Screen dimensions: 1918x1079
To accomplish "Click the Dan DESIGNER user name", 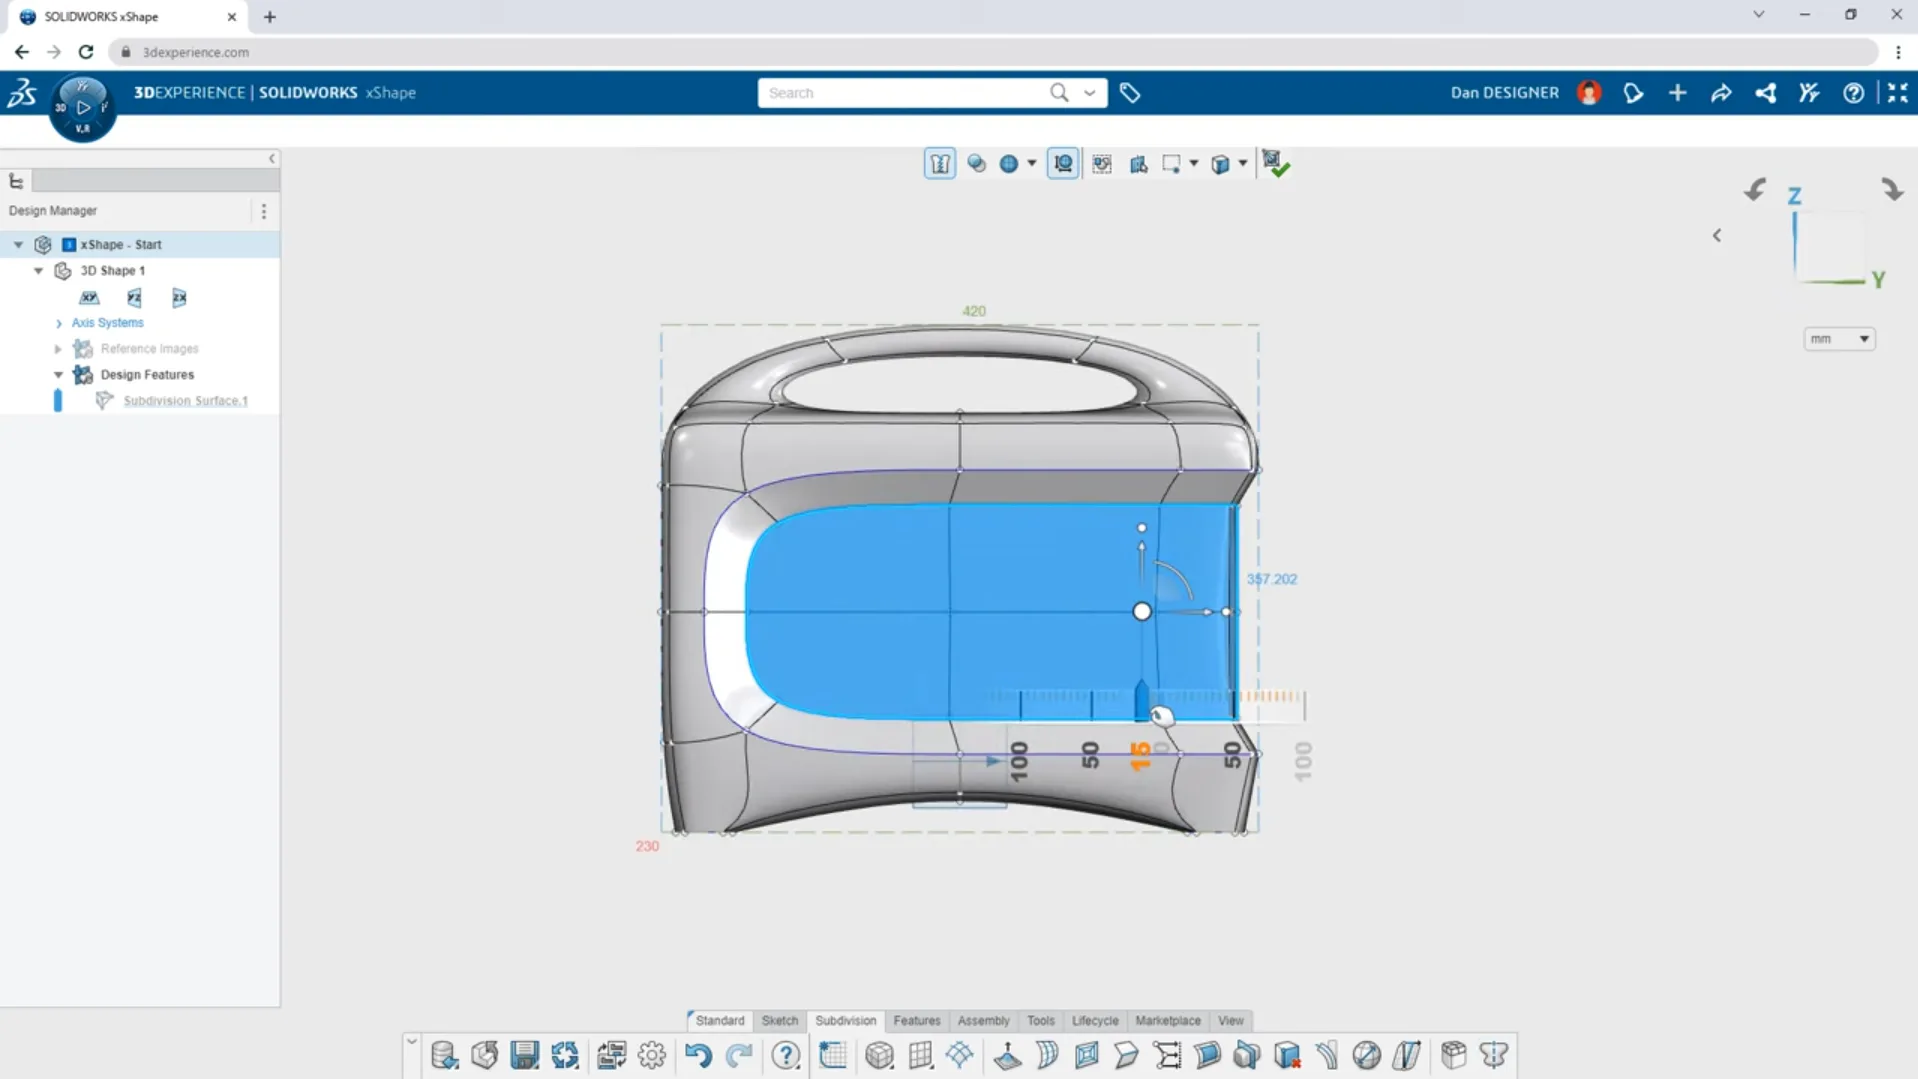I will (1504, 93).
